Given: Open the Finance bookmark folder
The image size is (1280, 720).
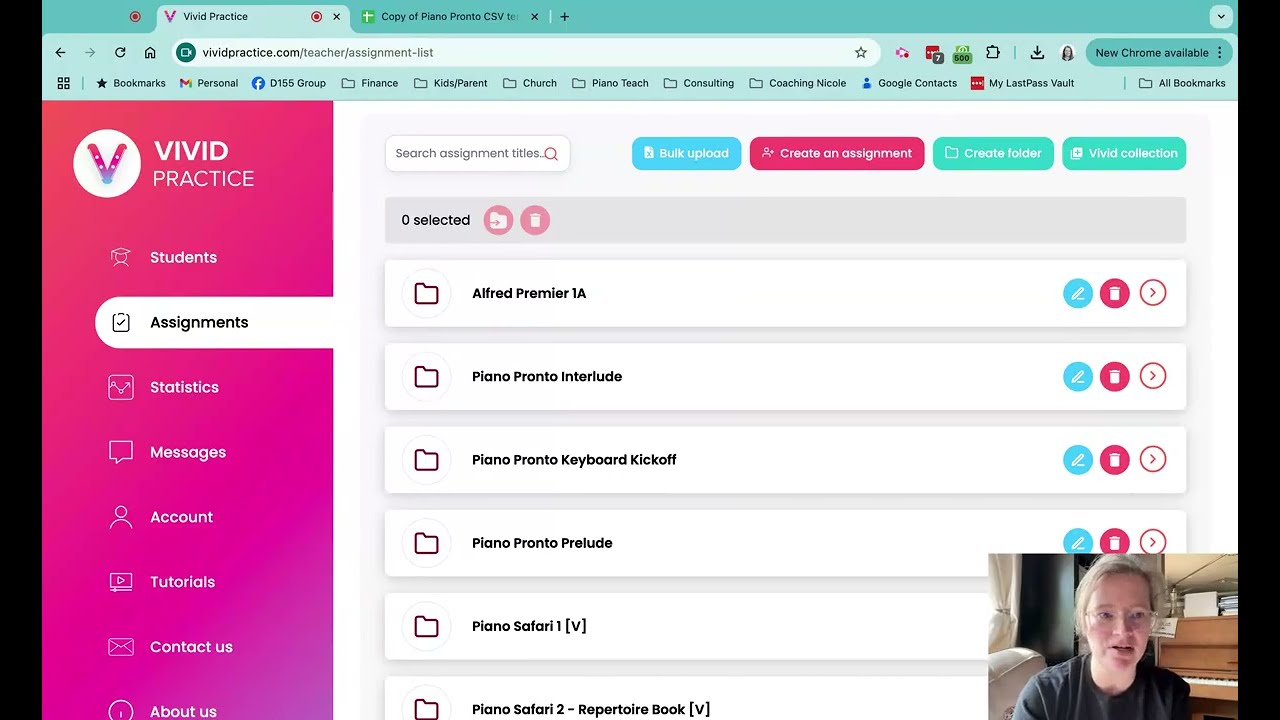Looking at the screenshot, I should 370,83.
